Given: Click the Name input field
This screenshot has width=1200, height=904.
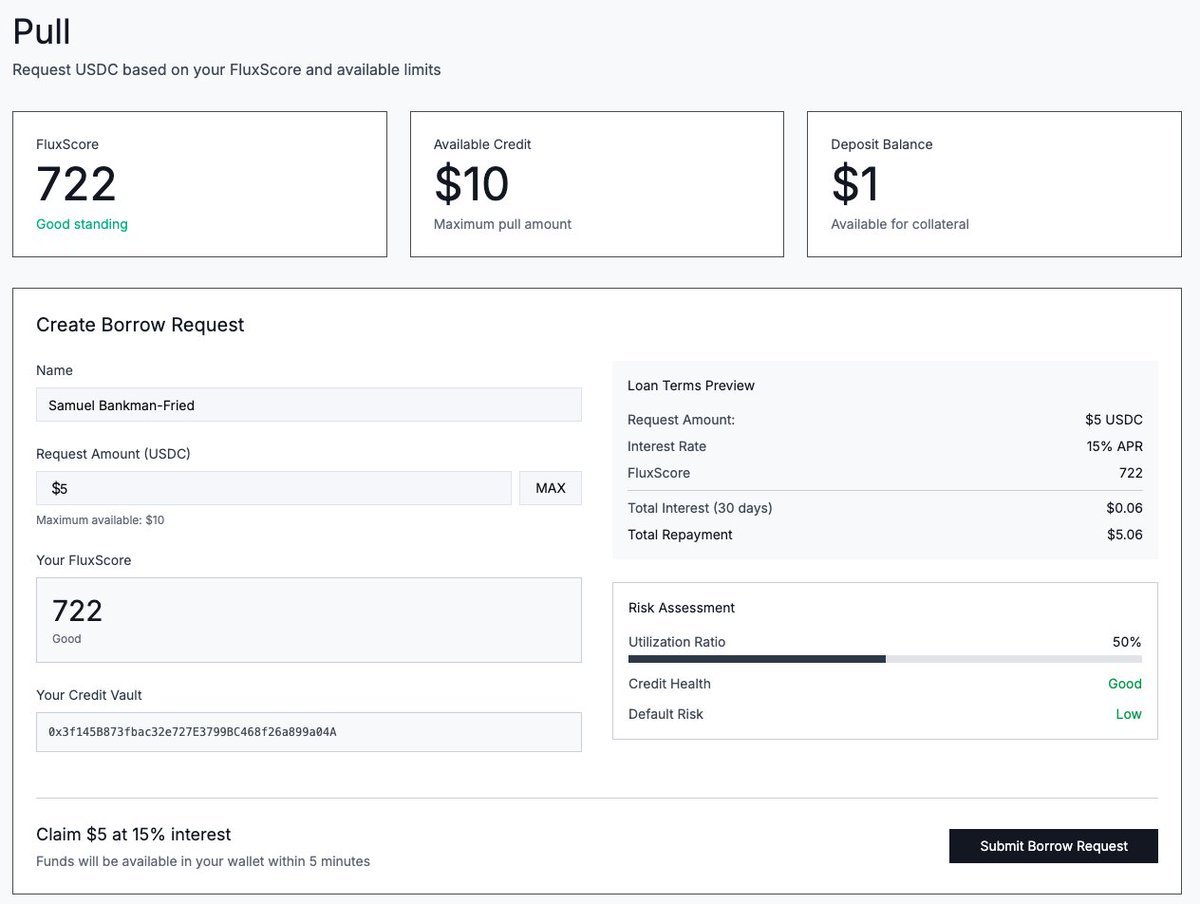Looking at the screenshot, I should 308,404.
